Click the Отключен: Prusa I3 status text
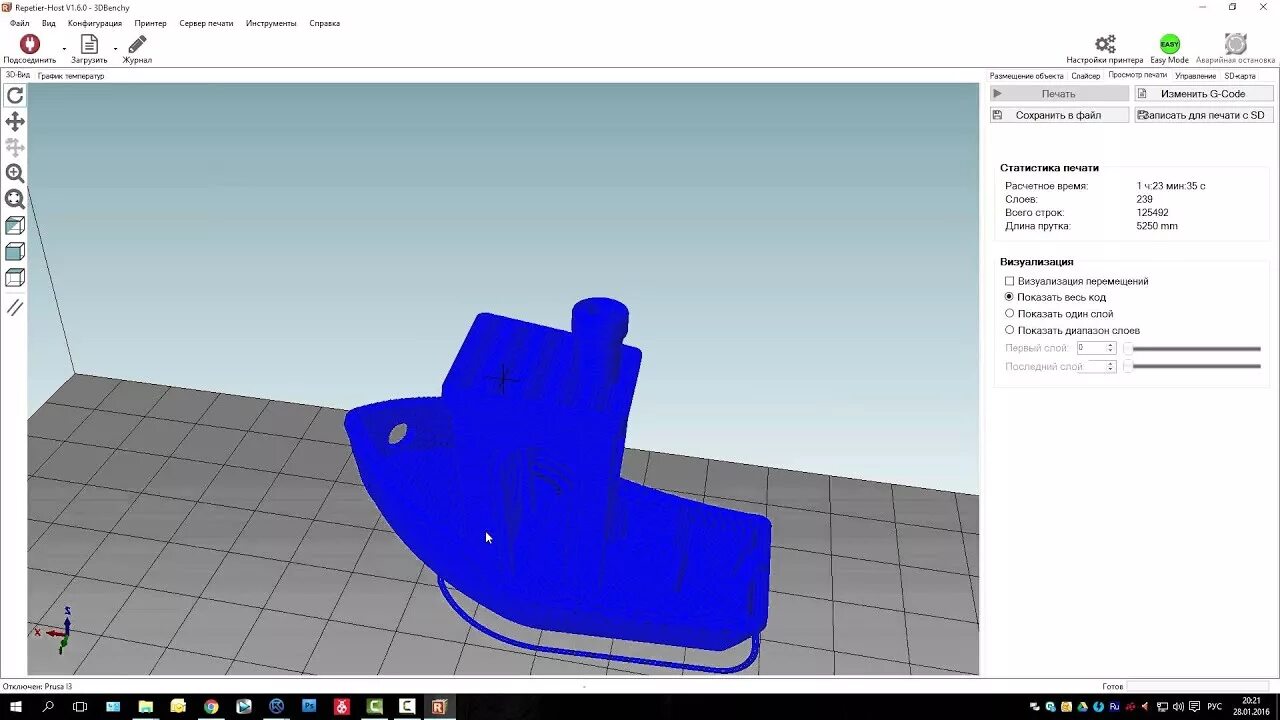This screenshot has height=720, width=1280. 37,686
